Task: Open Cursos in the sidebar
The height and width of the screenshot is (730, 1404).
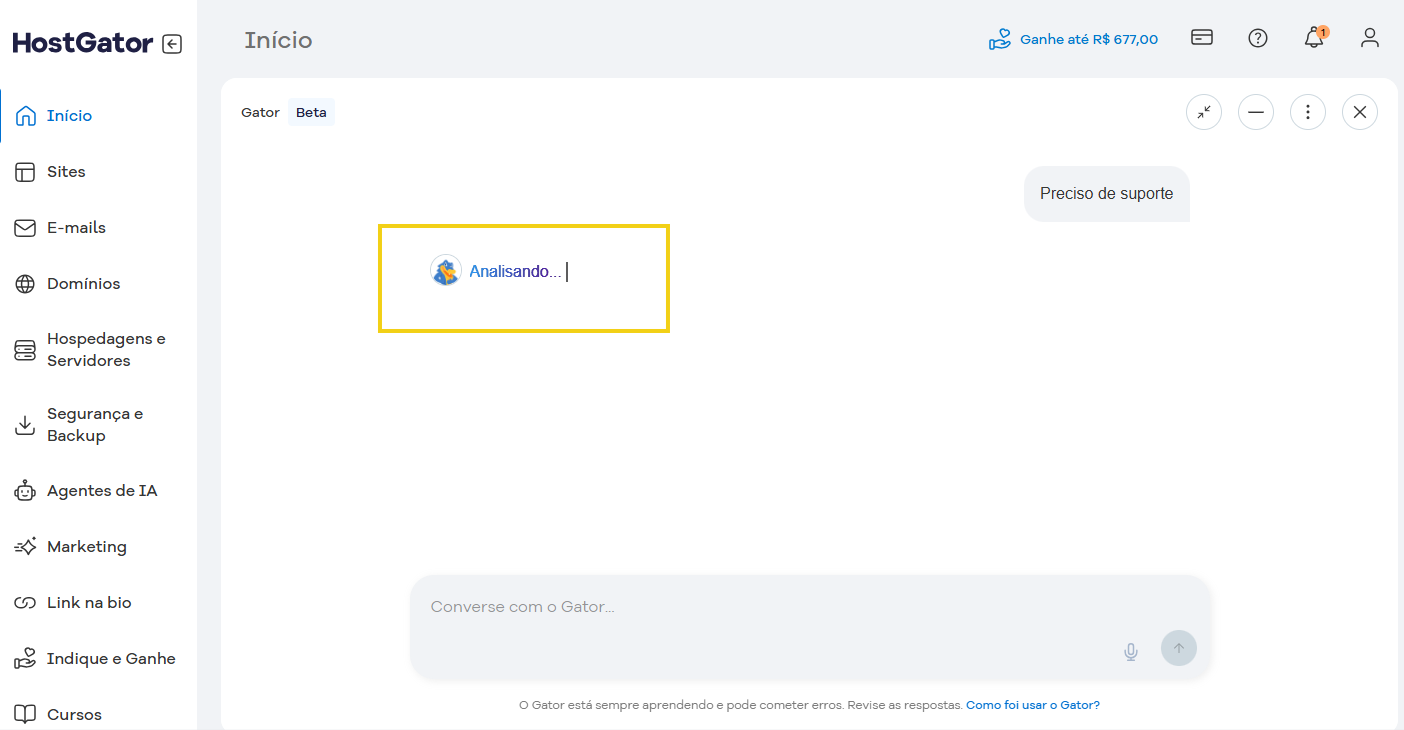Action: pyautogui.click(x=98, y=714)
